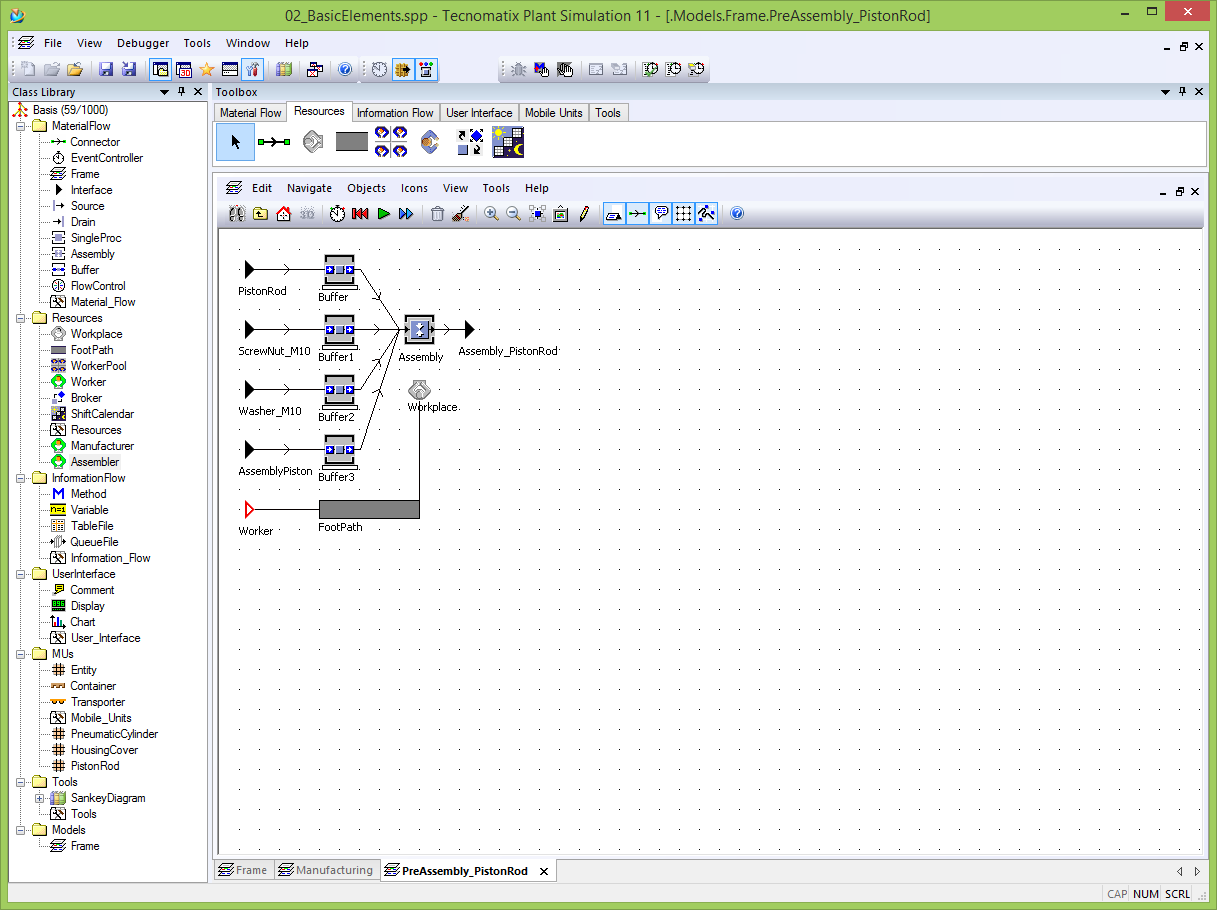Switch to the Frame tab at bottom
The height and width of the screenshot is (910, 1217).
coord(243,871)
